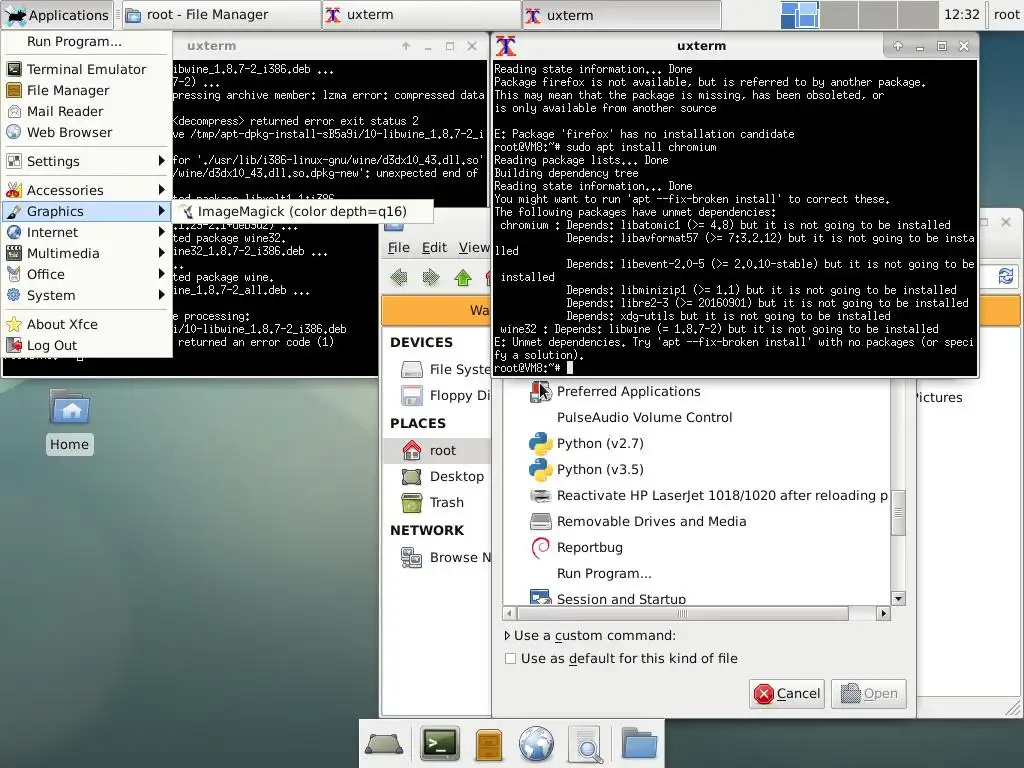
Task: Choose Python (v2.7) from application list
Action: [x=696, y=443]
